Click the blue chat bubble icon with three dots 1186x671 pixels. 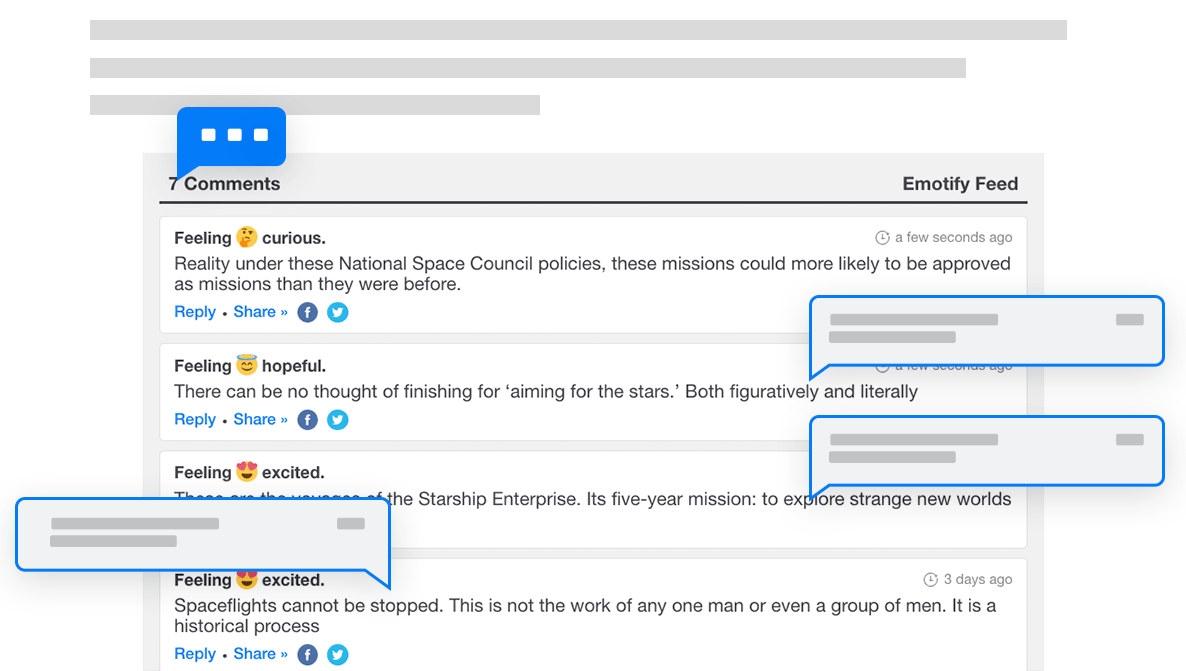tap(232, 136)
